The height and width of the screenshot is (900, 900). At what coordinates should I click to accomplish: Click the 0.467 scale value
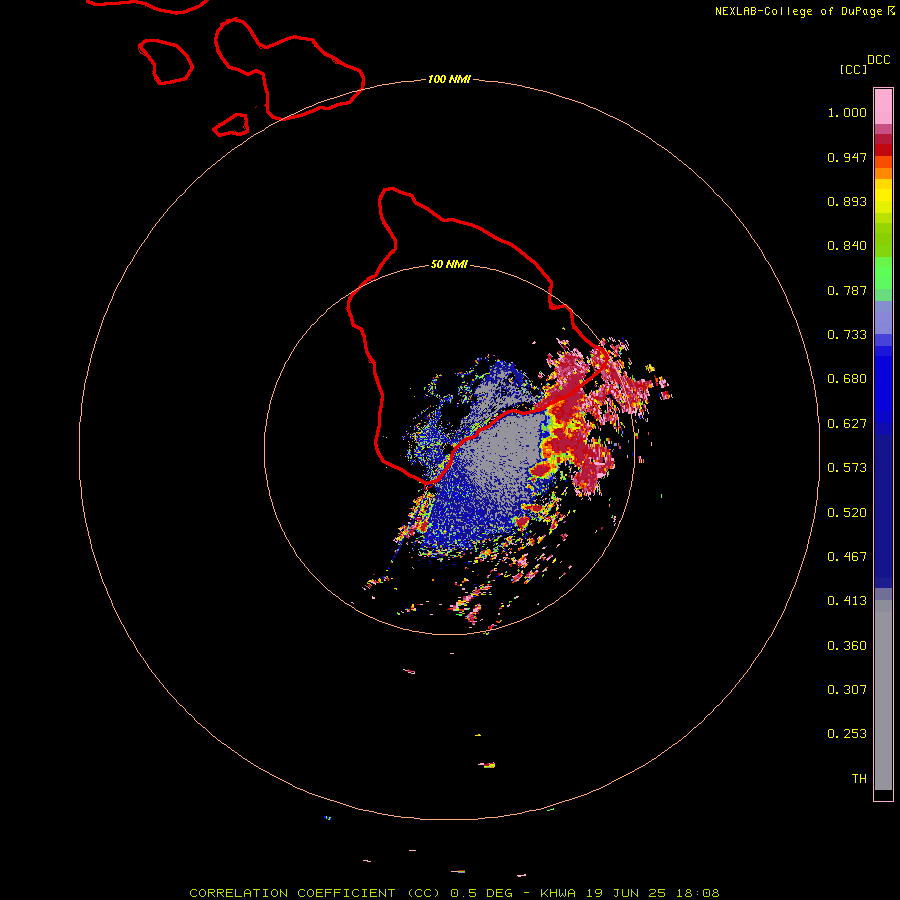847,557
